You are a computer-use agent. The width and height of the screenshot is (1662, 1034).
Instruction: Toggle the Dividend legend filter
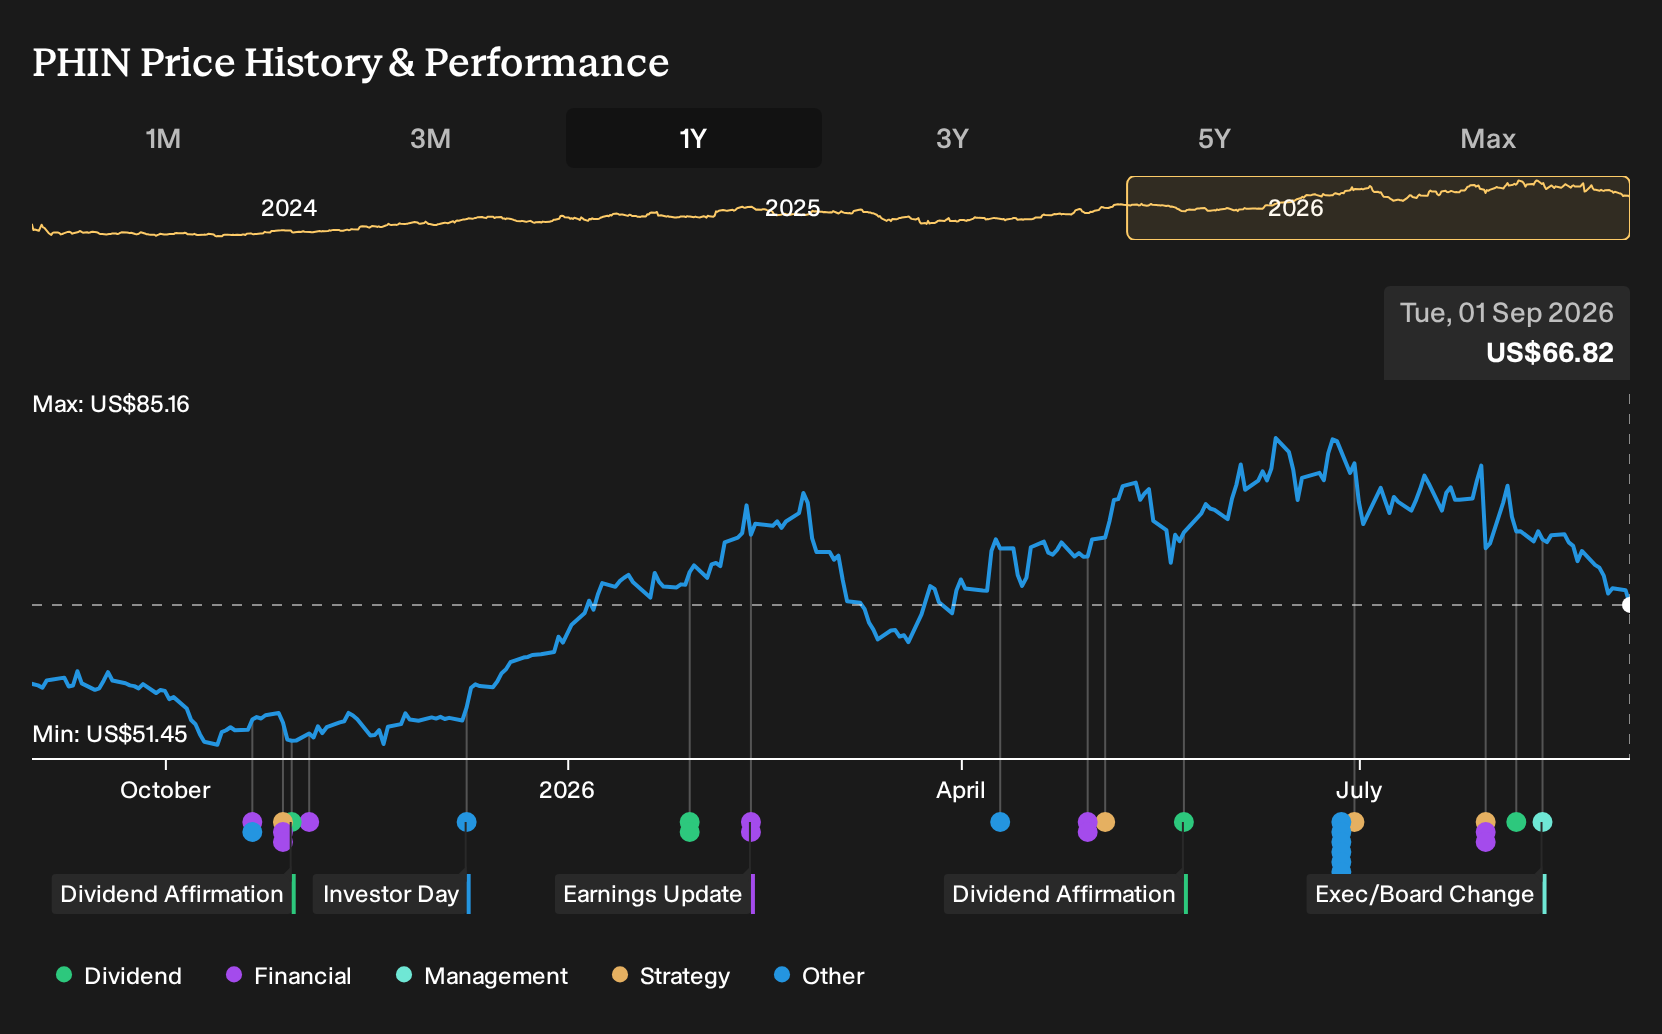tap(119, 975)
